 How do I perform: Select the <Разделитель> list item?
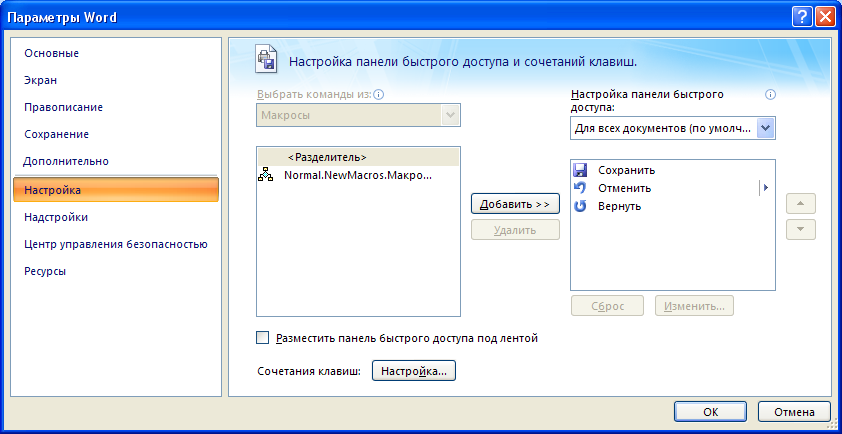358,157
